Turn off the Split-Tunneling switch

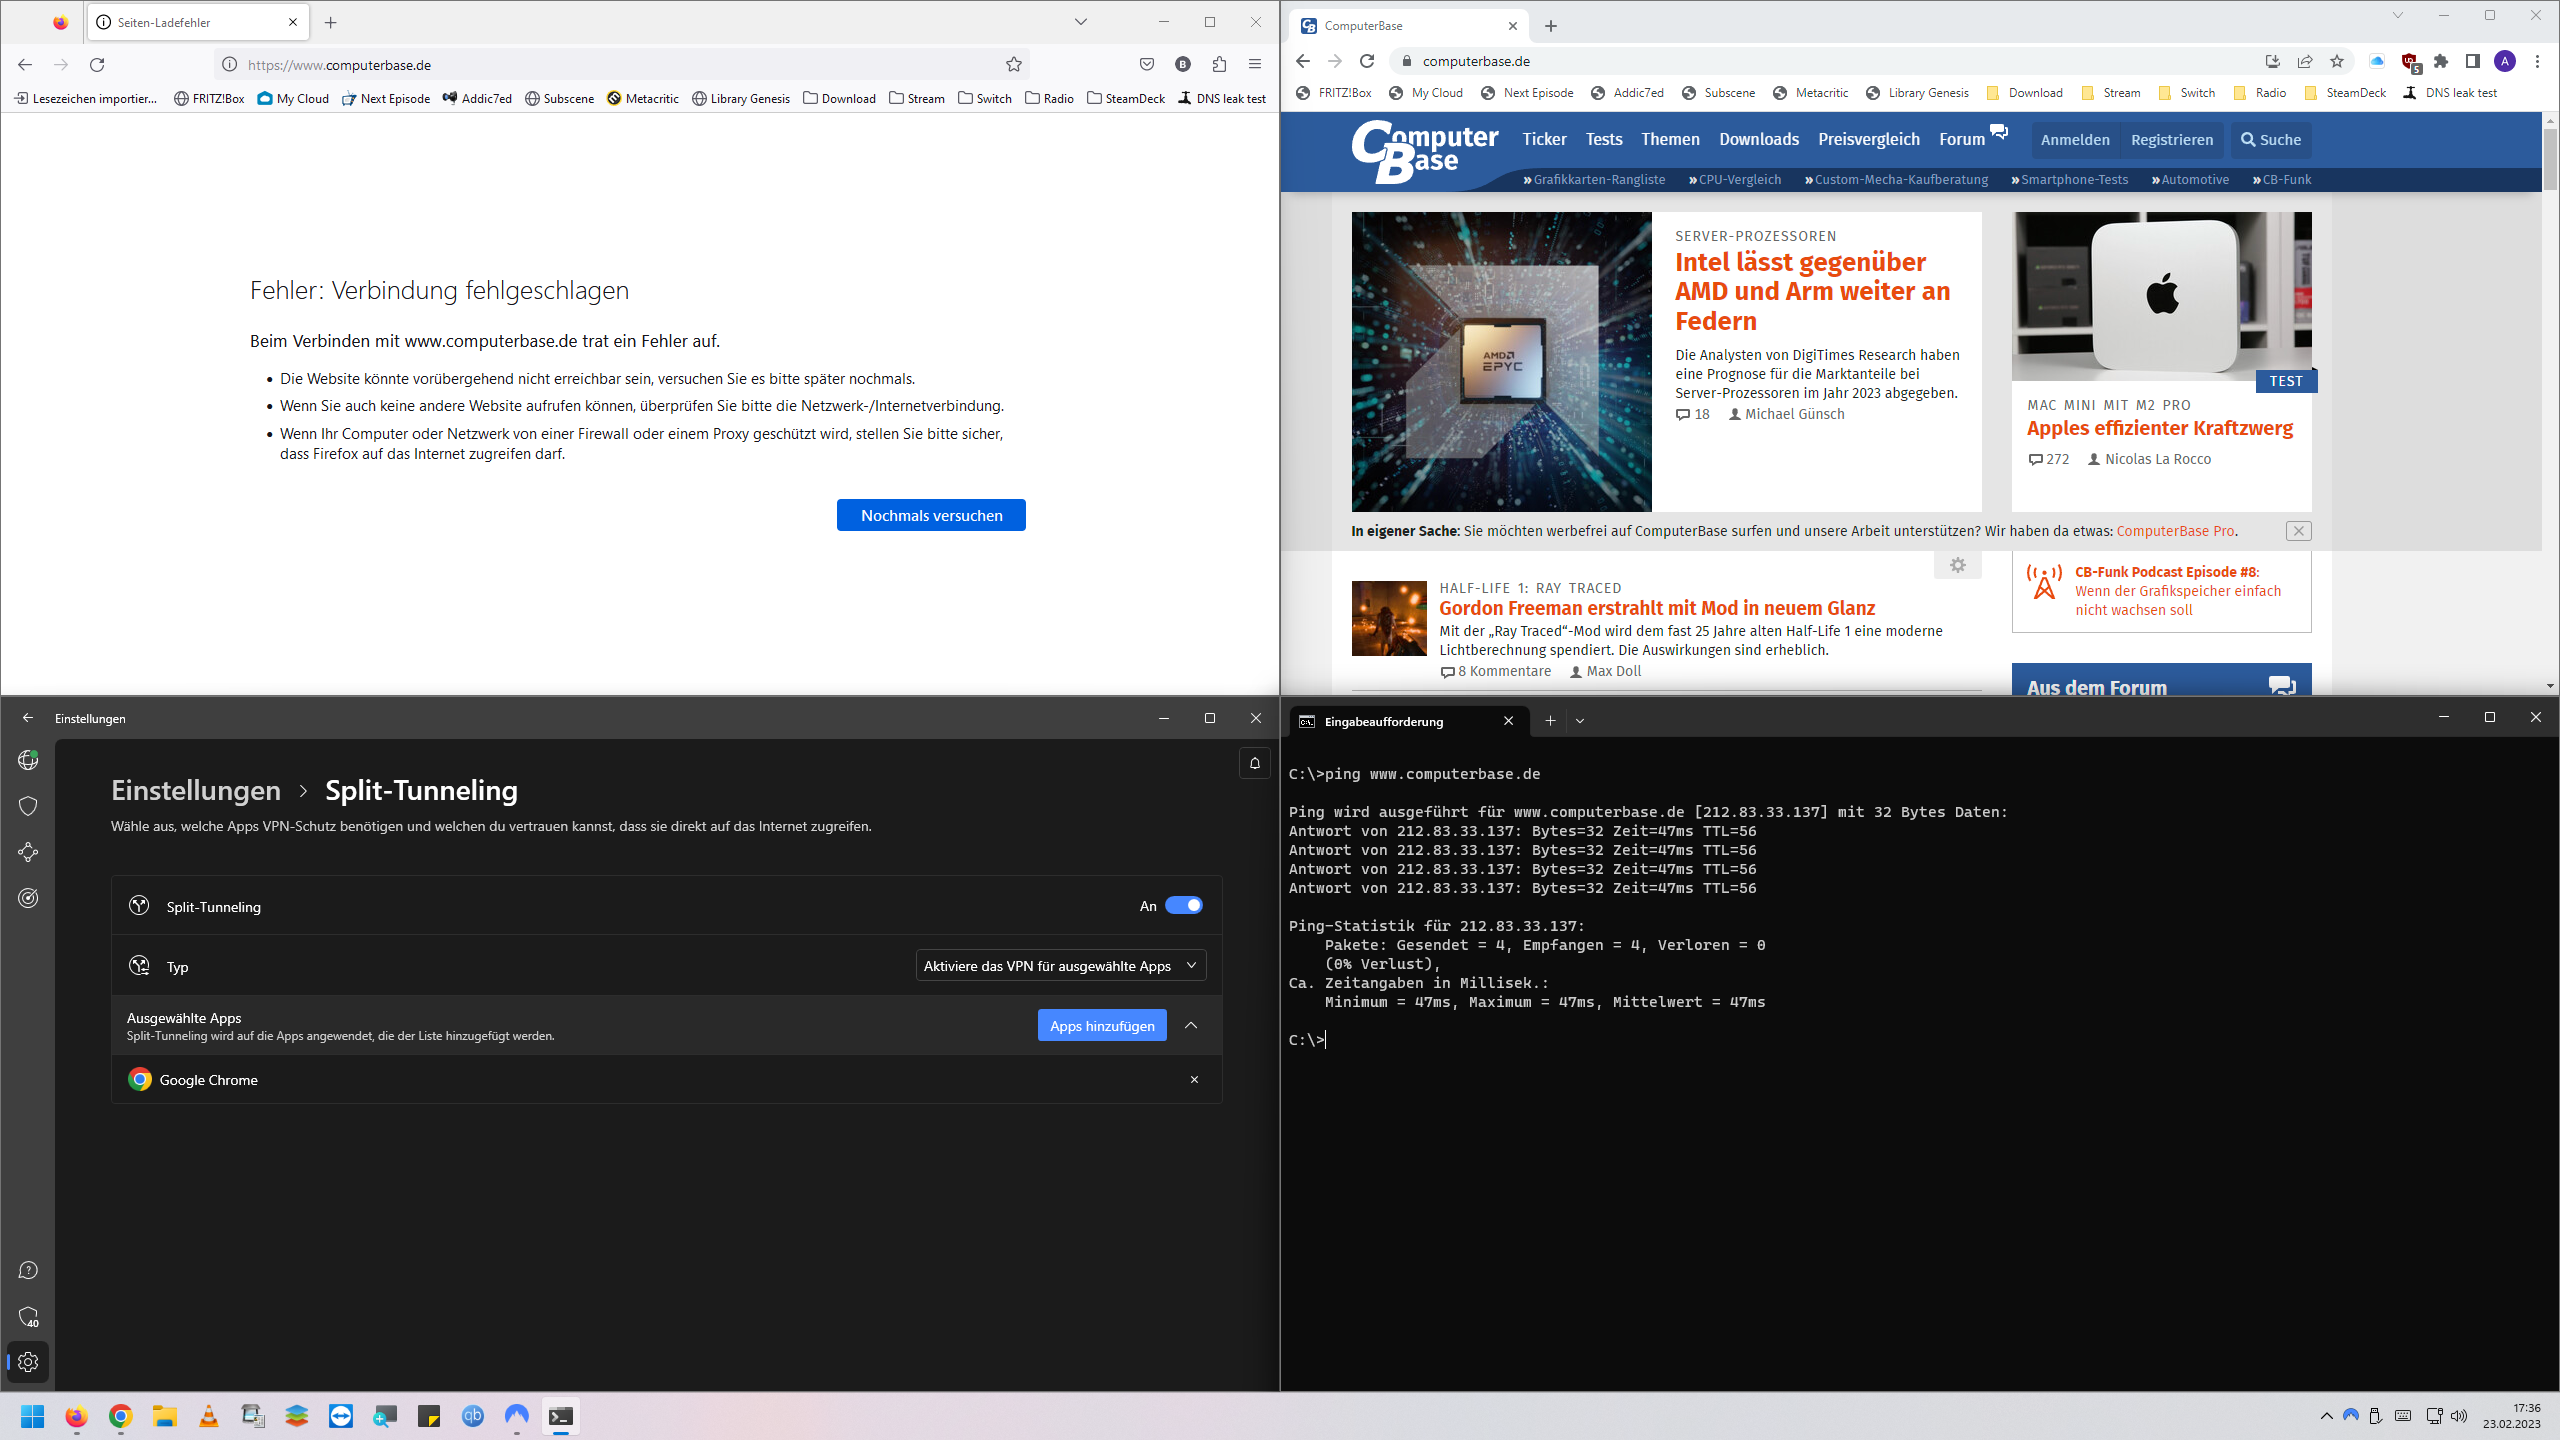point(1184,905)
